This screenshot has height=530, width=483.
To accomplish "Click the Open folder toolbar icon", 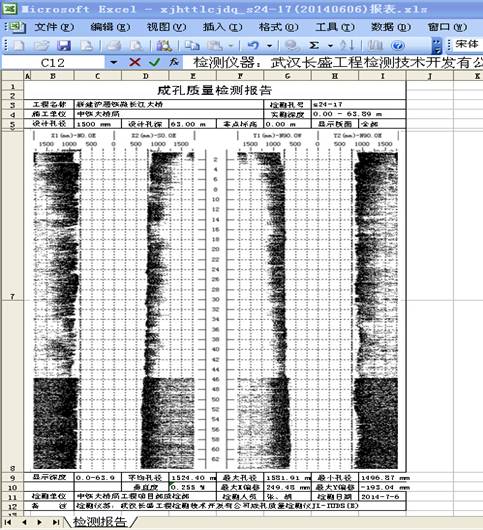I will [41, 45].
